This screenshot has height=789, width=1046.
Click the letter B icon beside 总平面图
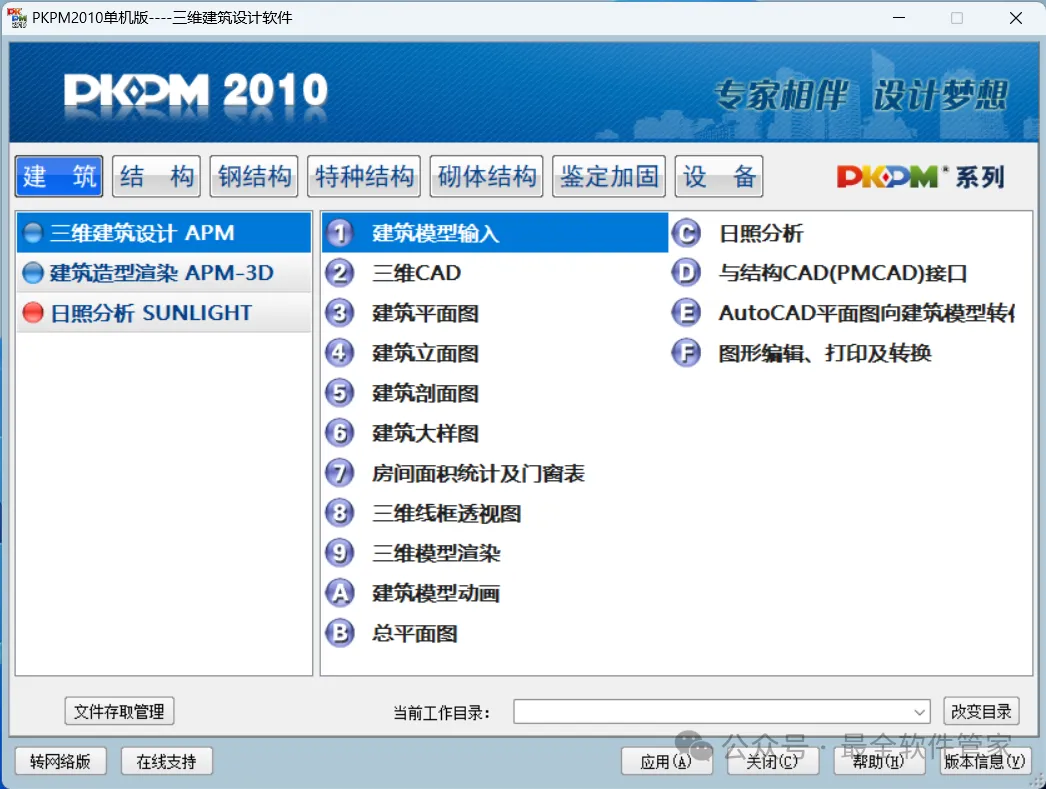(x=340, y=633)
